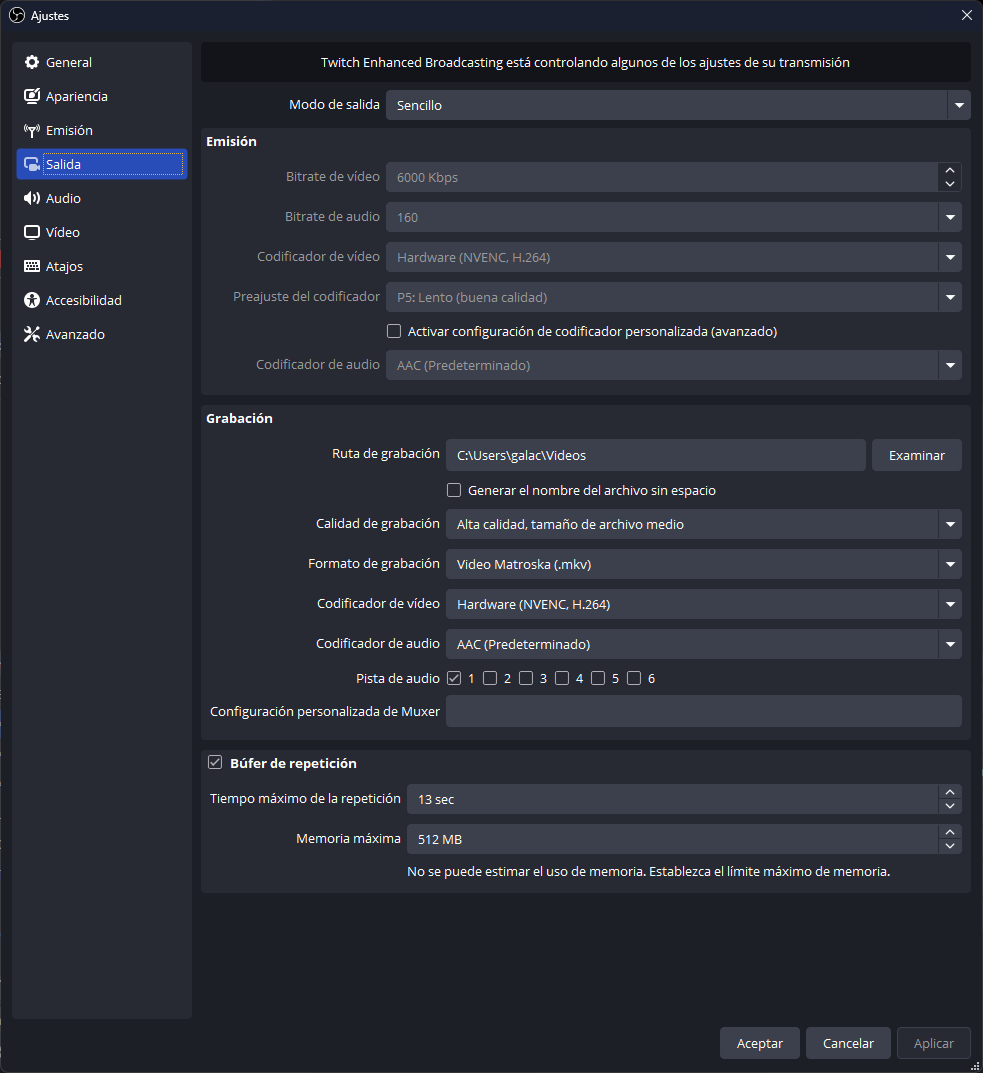
Task: Toggle filename without spaces checkbox
Action: pos(454,490)
